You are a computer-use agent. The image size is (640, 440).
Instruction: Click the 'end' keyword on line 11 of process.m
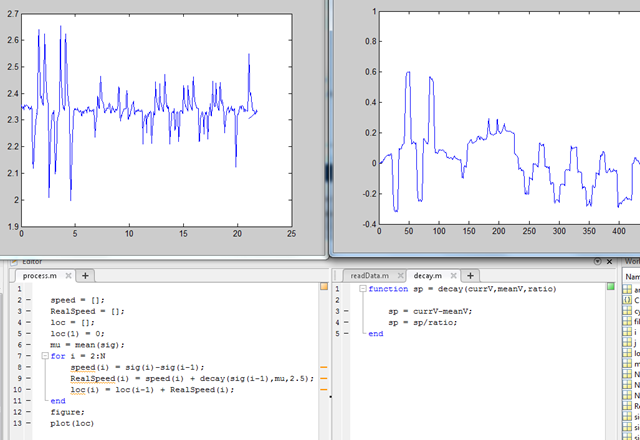[x=58, y=401]
